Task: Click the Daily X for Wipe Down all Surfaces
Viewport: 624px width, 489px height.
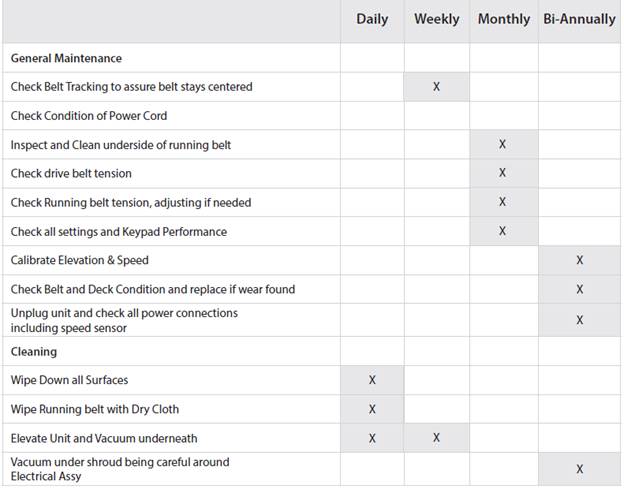Action: coord(372,380)
